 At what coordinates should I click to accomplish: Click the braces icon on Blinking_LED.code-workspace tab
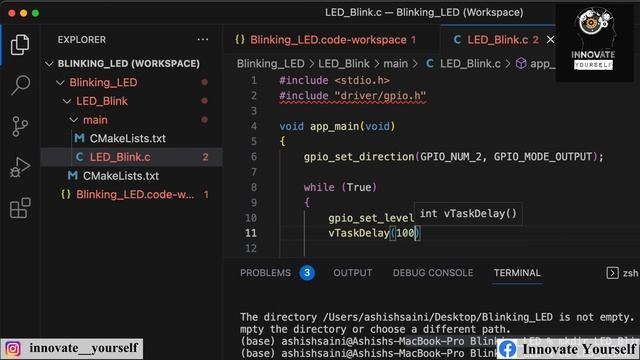240,40
